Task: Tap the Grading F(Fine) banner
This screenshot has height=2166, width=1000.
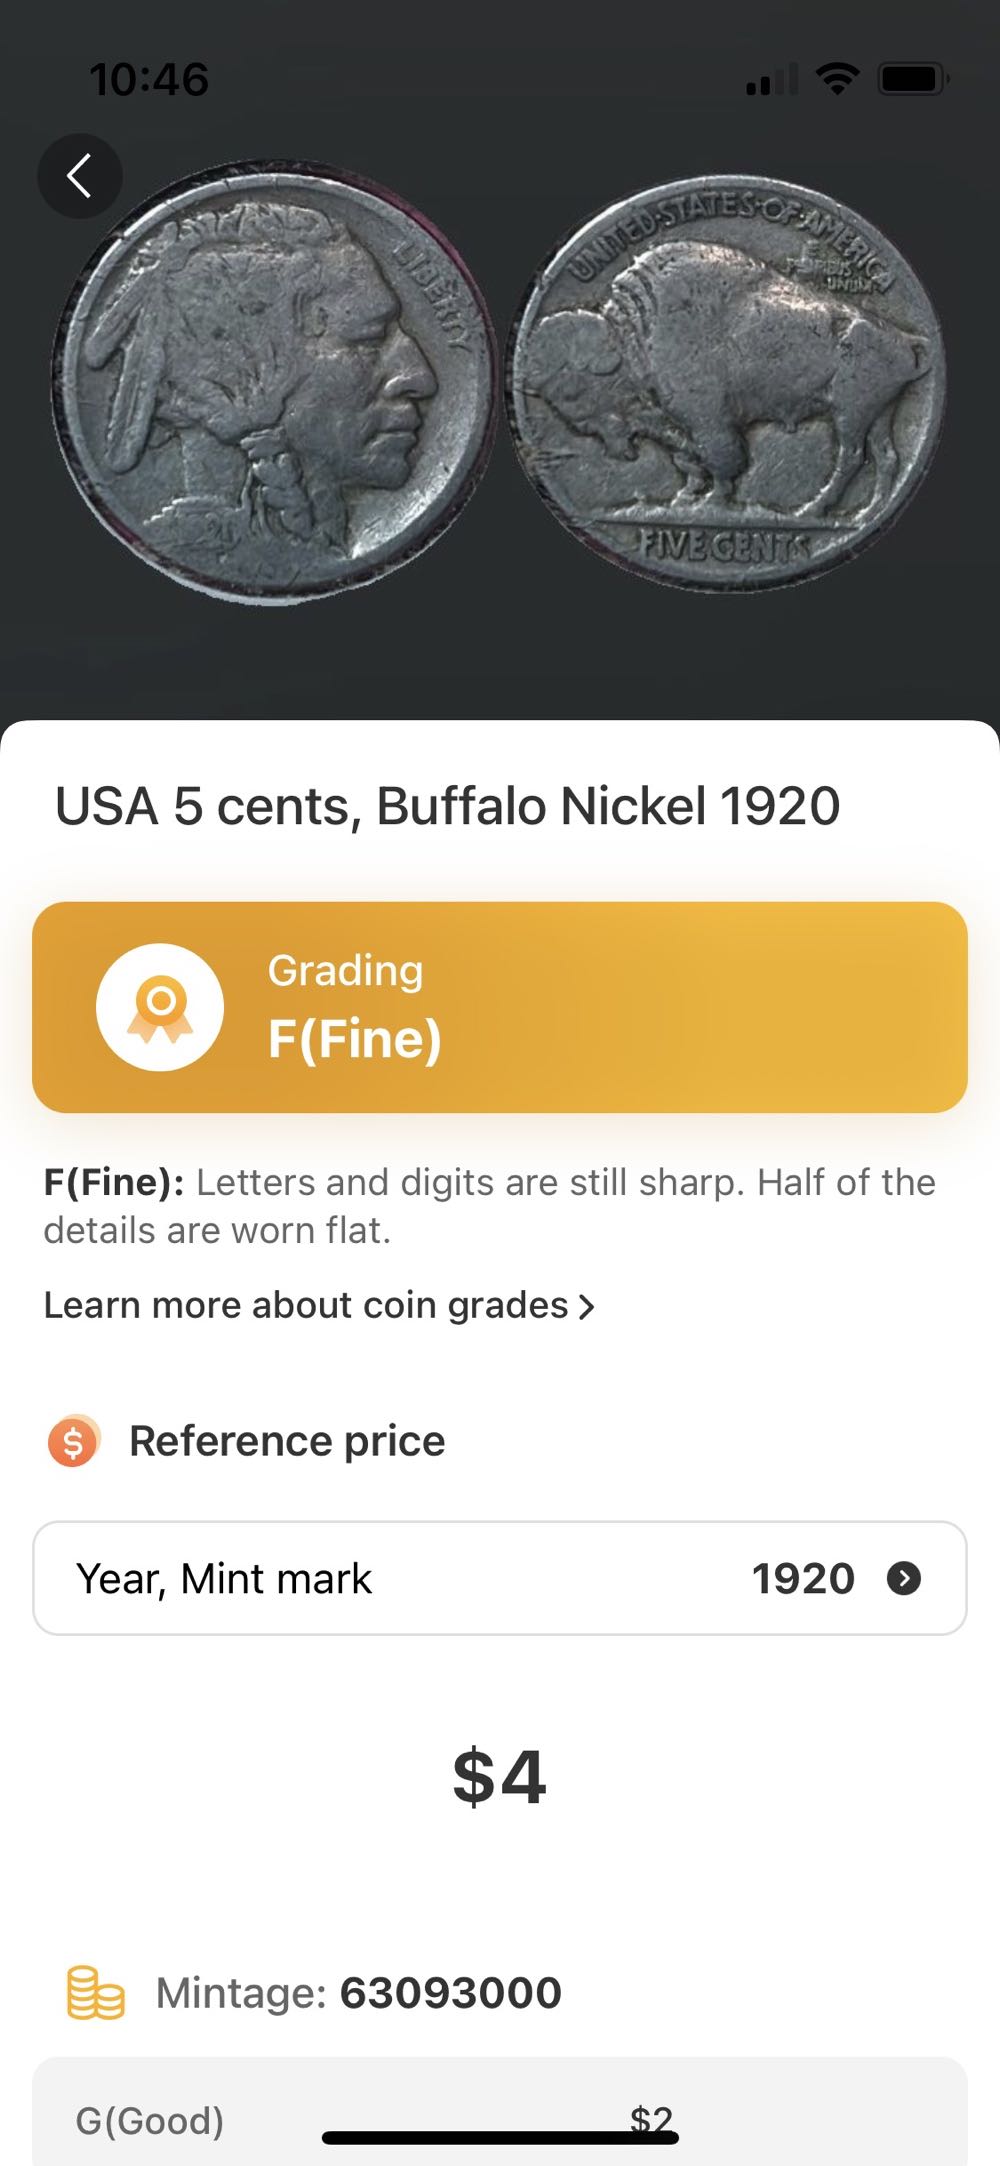Action: tap(500, 1007)
